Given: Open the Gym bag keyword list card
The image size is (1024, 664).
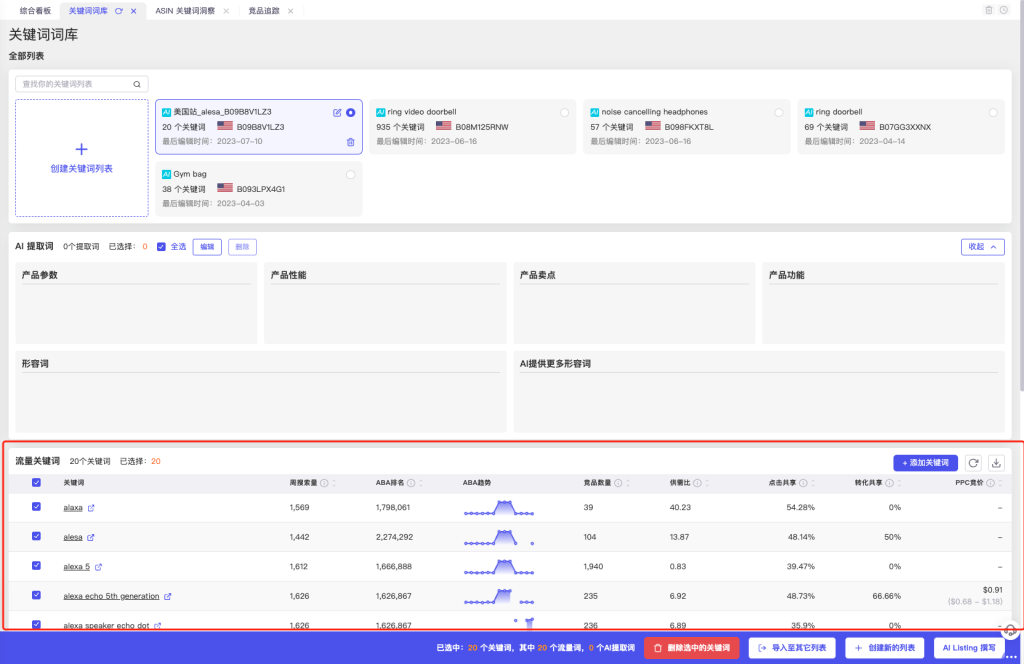Looking at the screenshot, I should coord(259,189).
